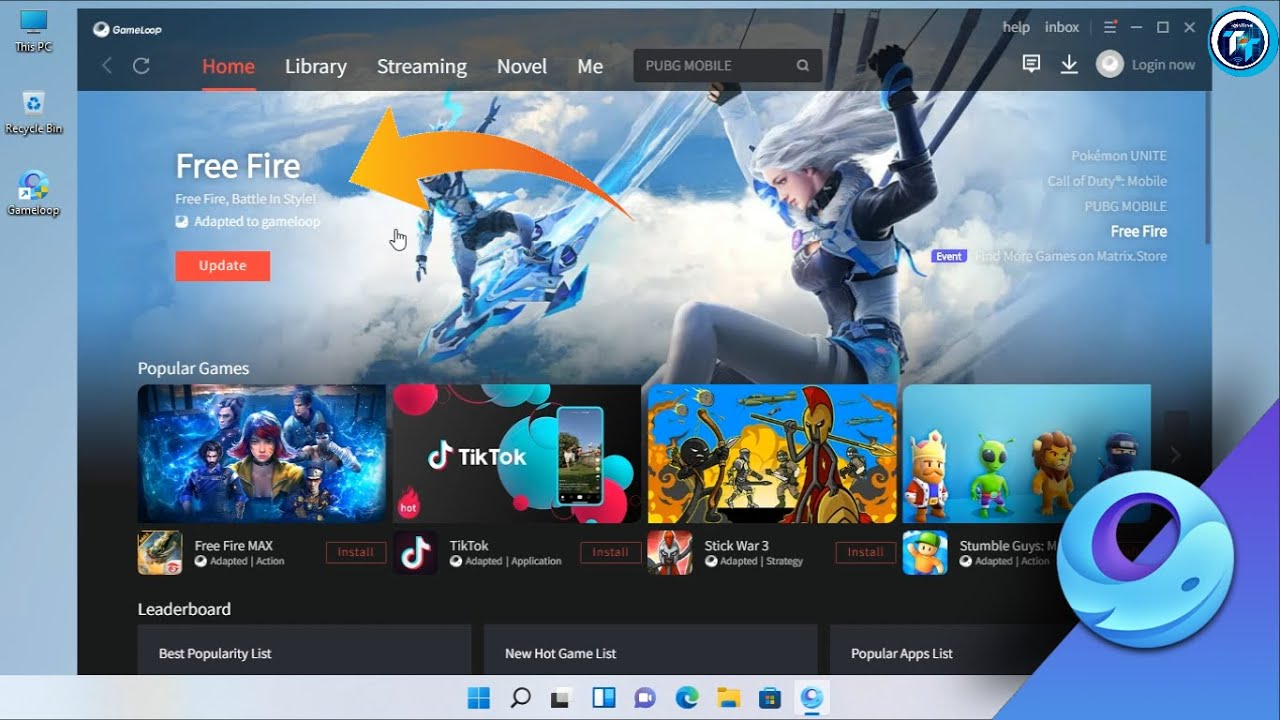Select Pokémon UNITE in banner list
Viewport: 1280px width, 720px height.
(1119, 156)
